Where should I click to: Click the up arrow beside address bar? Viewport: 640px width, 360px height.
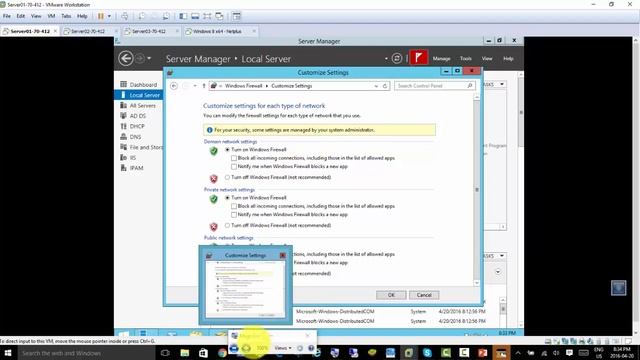[x=204, y=86]
